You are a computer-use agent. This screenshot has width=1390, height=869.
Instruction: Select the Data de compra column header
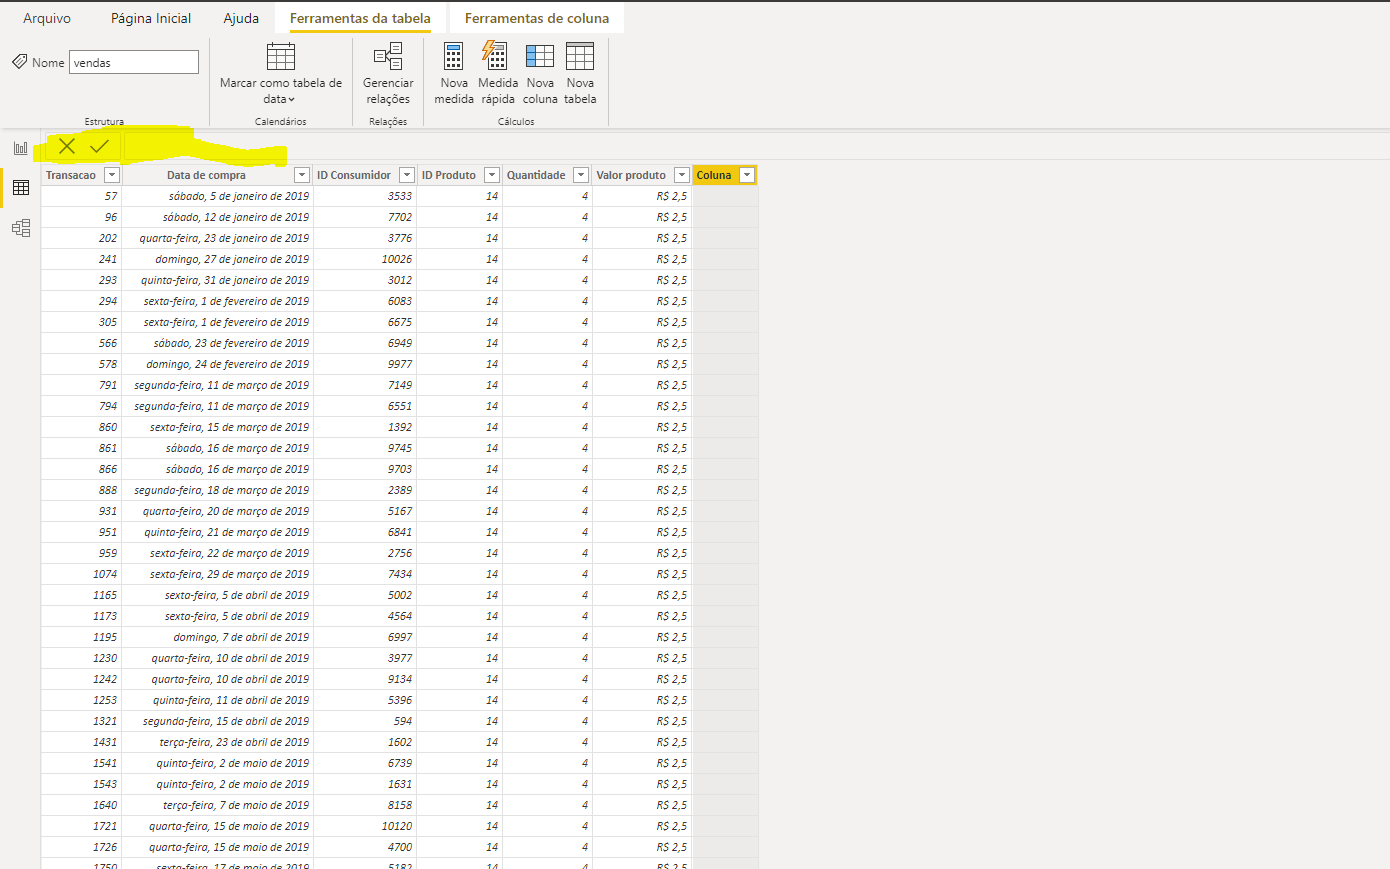(x=206, y=175)
